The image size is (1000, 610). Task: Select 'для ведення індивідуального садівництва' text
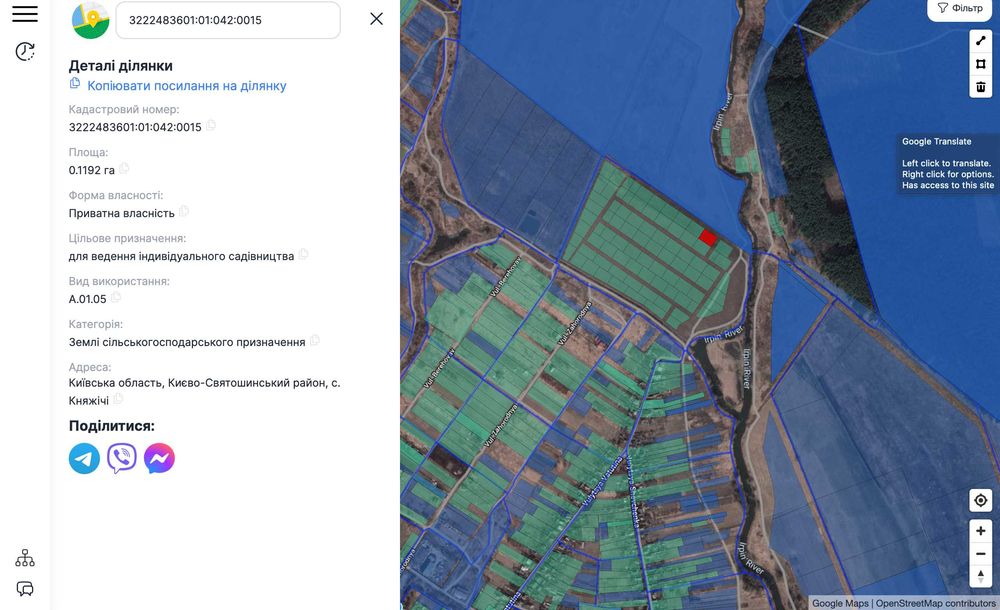point(182,256)
